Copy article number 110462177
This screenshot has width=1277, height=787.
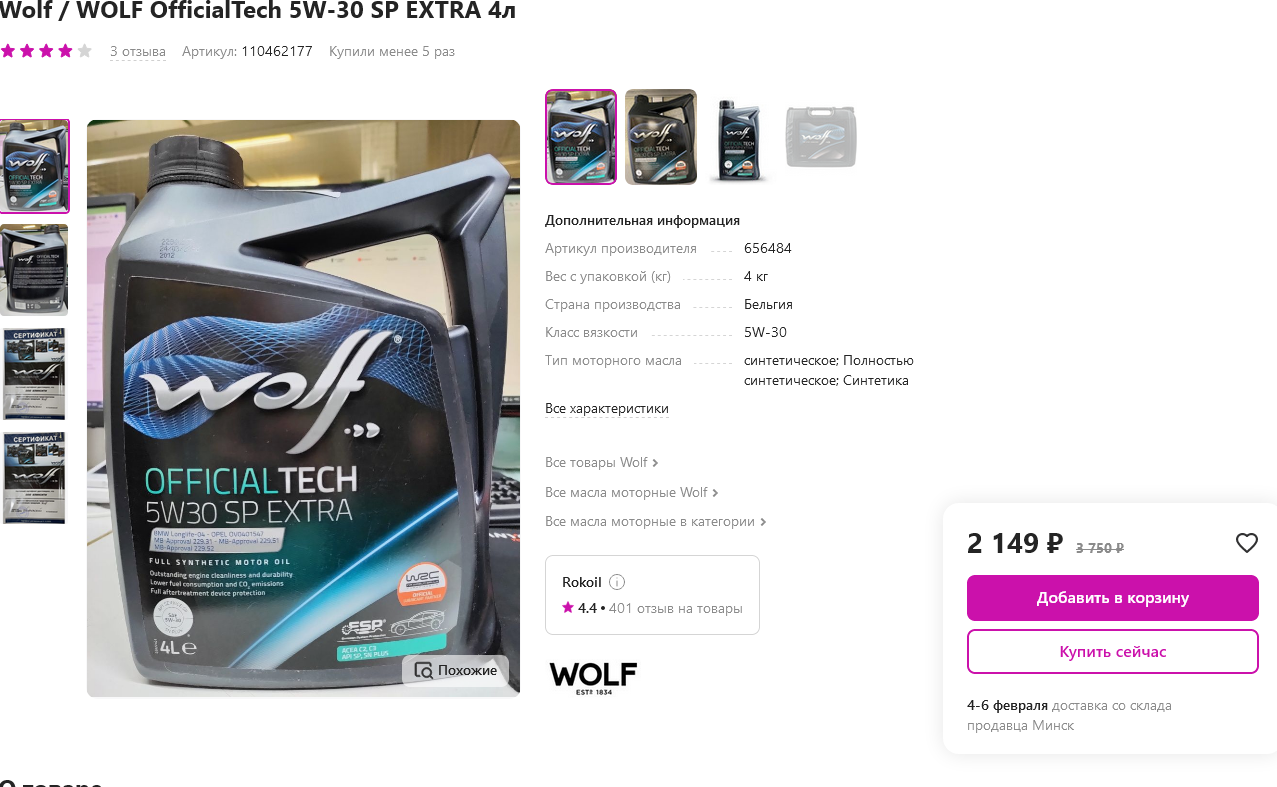[277, 51]
